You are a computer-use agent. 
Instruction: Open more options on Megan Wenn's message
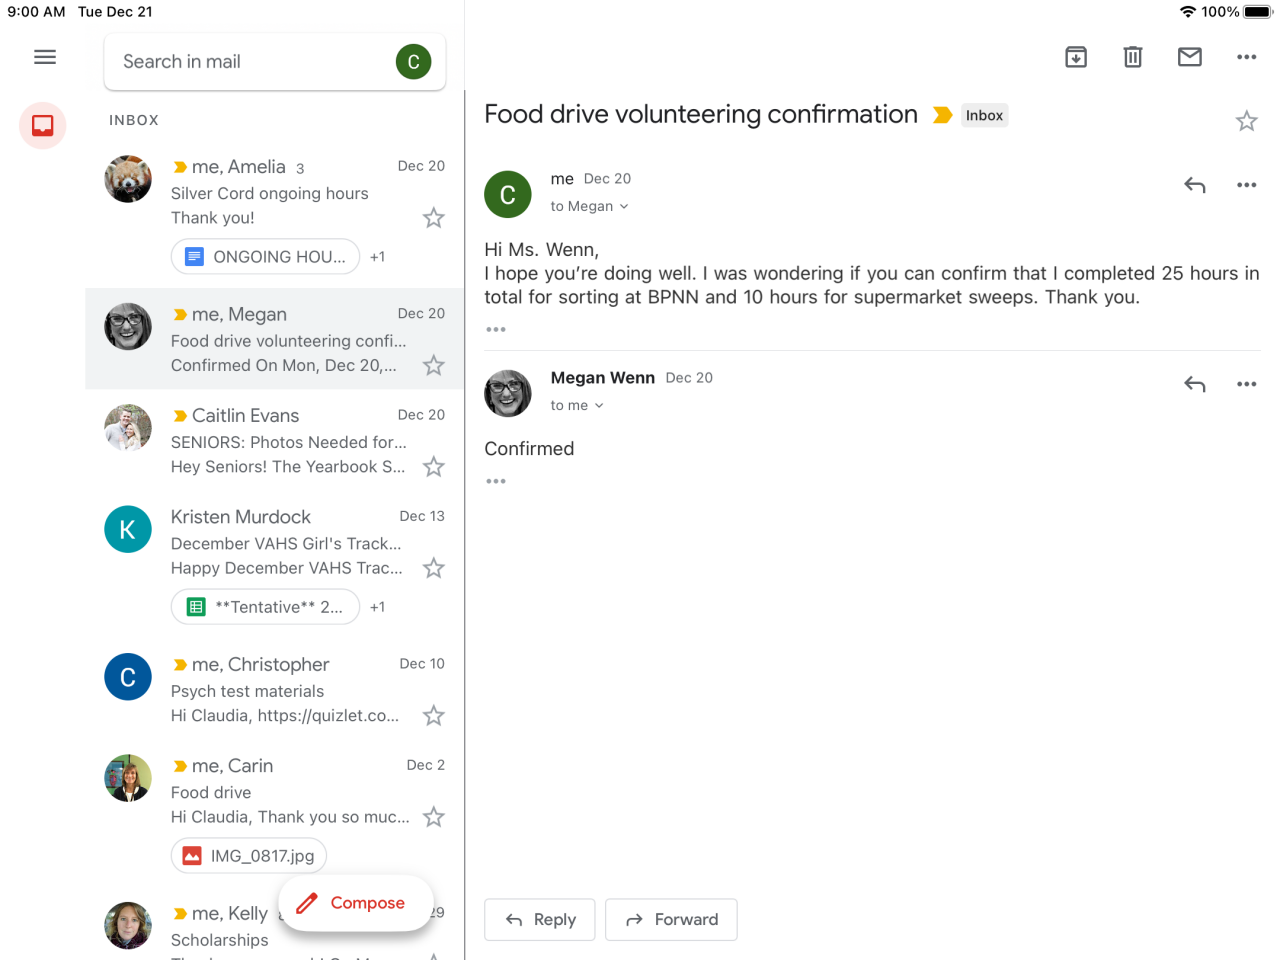[x=1246, y=384]
